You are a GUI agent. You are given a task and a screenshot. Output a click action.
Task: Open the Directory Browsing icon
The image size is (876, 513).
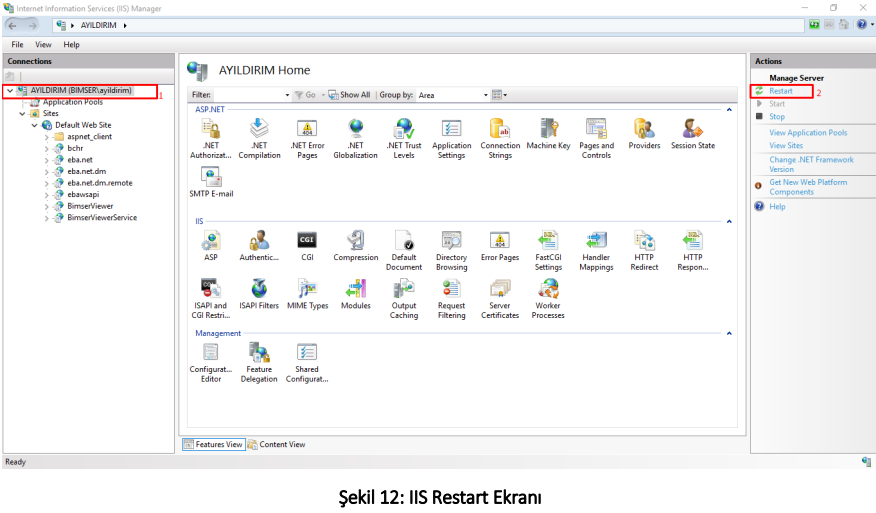click(x=451, y=241)
